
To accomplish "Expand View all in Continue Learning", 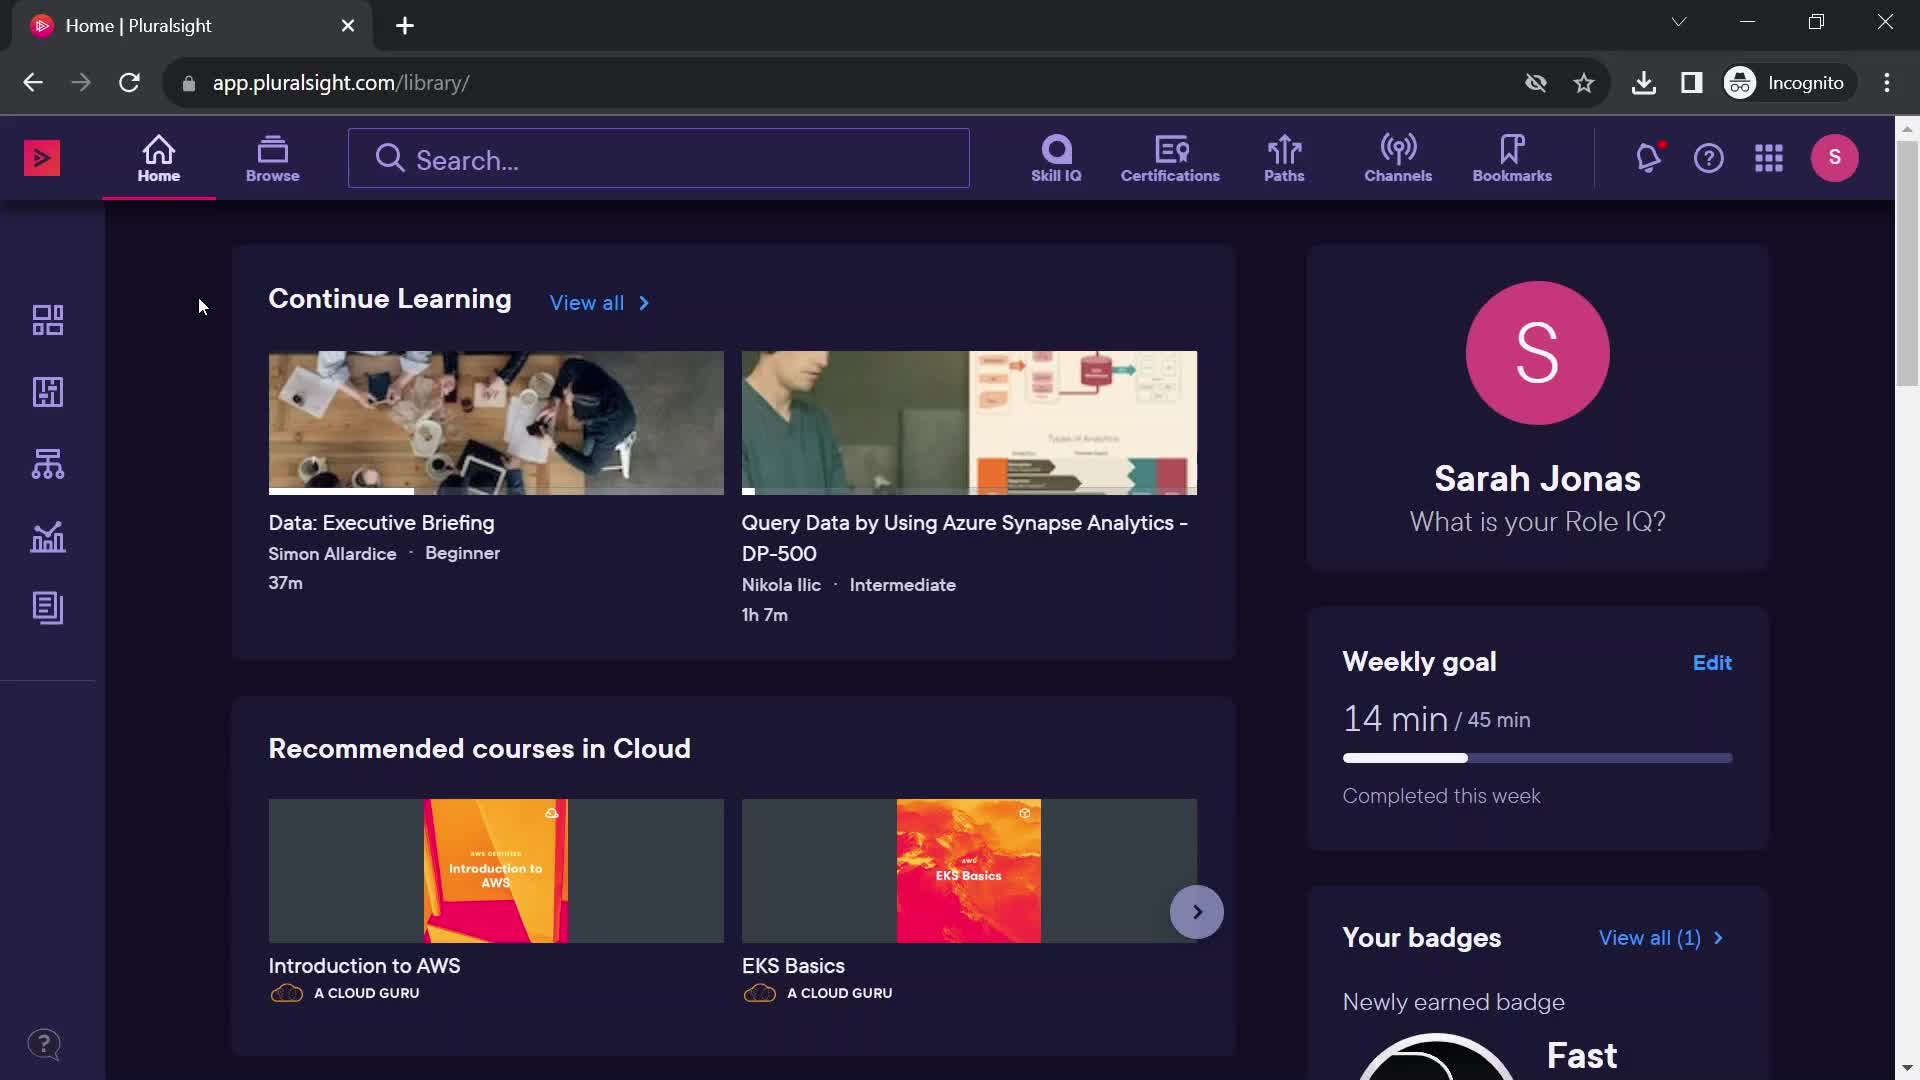I will (x=599, y=303).
